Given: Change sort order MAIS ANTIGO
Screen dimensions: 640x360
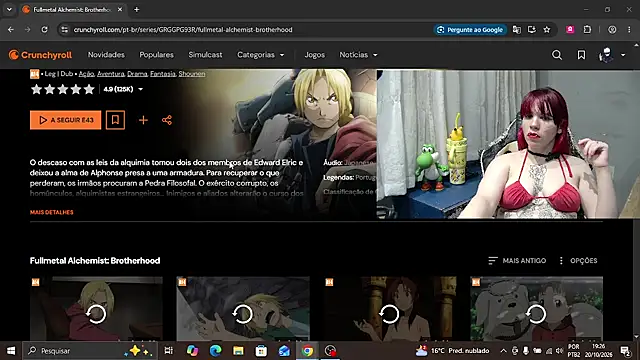Looking at the screenshot, I should (517, 260).
